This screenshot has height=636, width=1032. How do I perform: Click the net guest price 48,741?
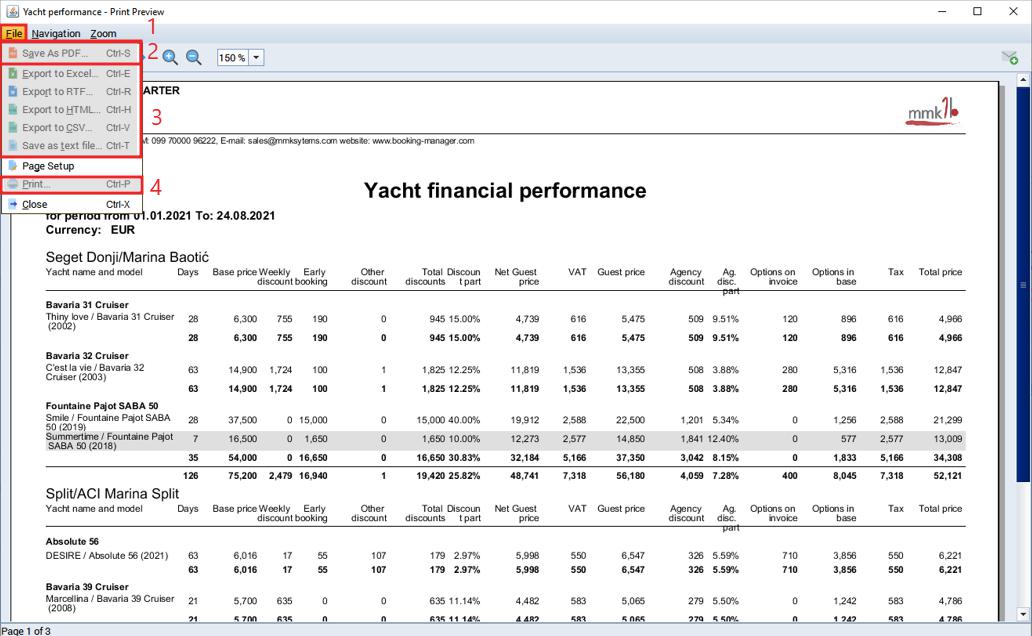[525, 475]
